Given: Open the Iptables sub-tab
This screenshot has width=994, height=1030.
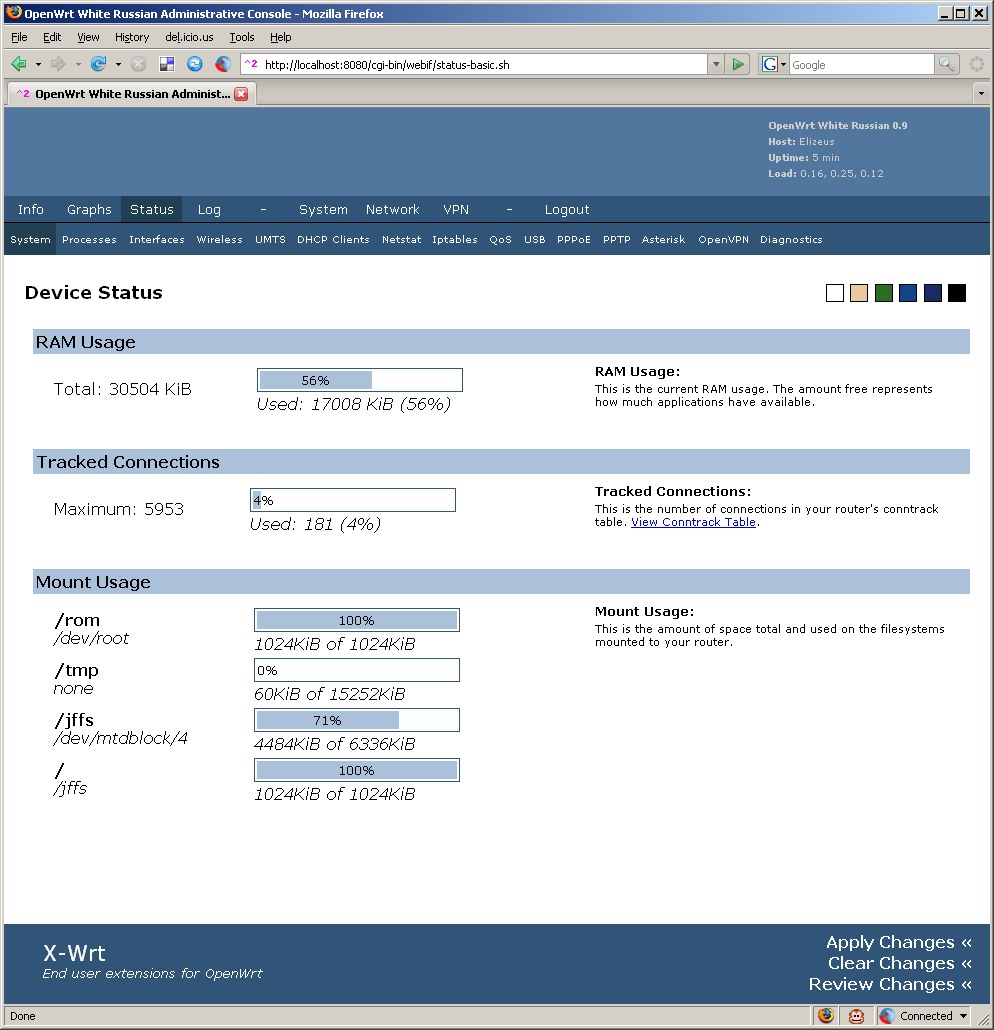Looking at the screenshot, I should (x=455, y=240).
